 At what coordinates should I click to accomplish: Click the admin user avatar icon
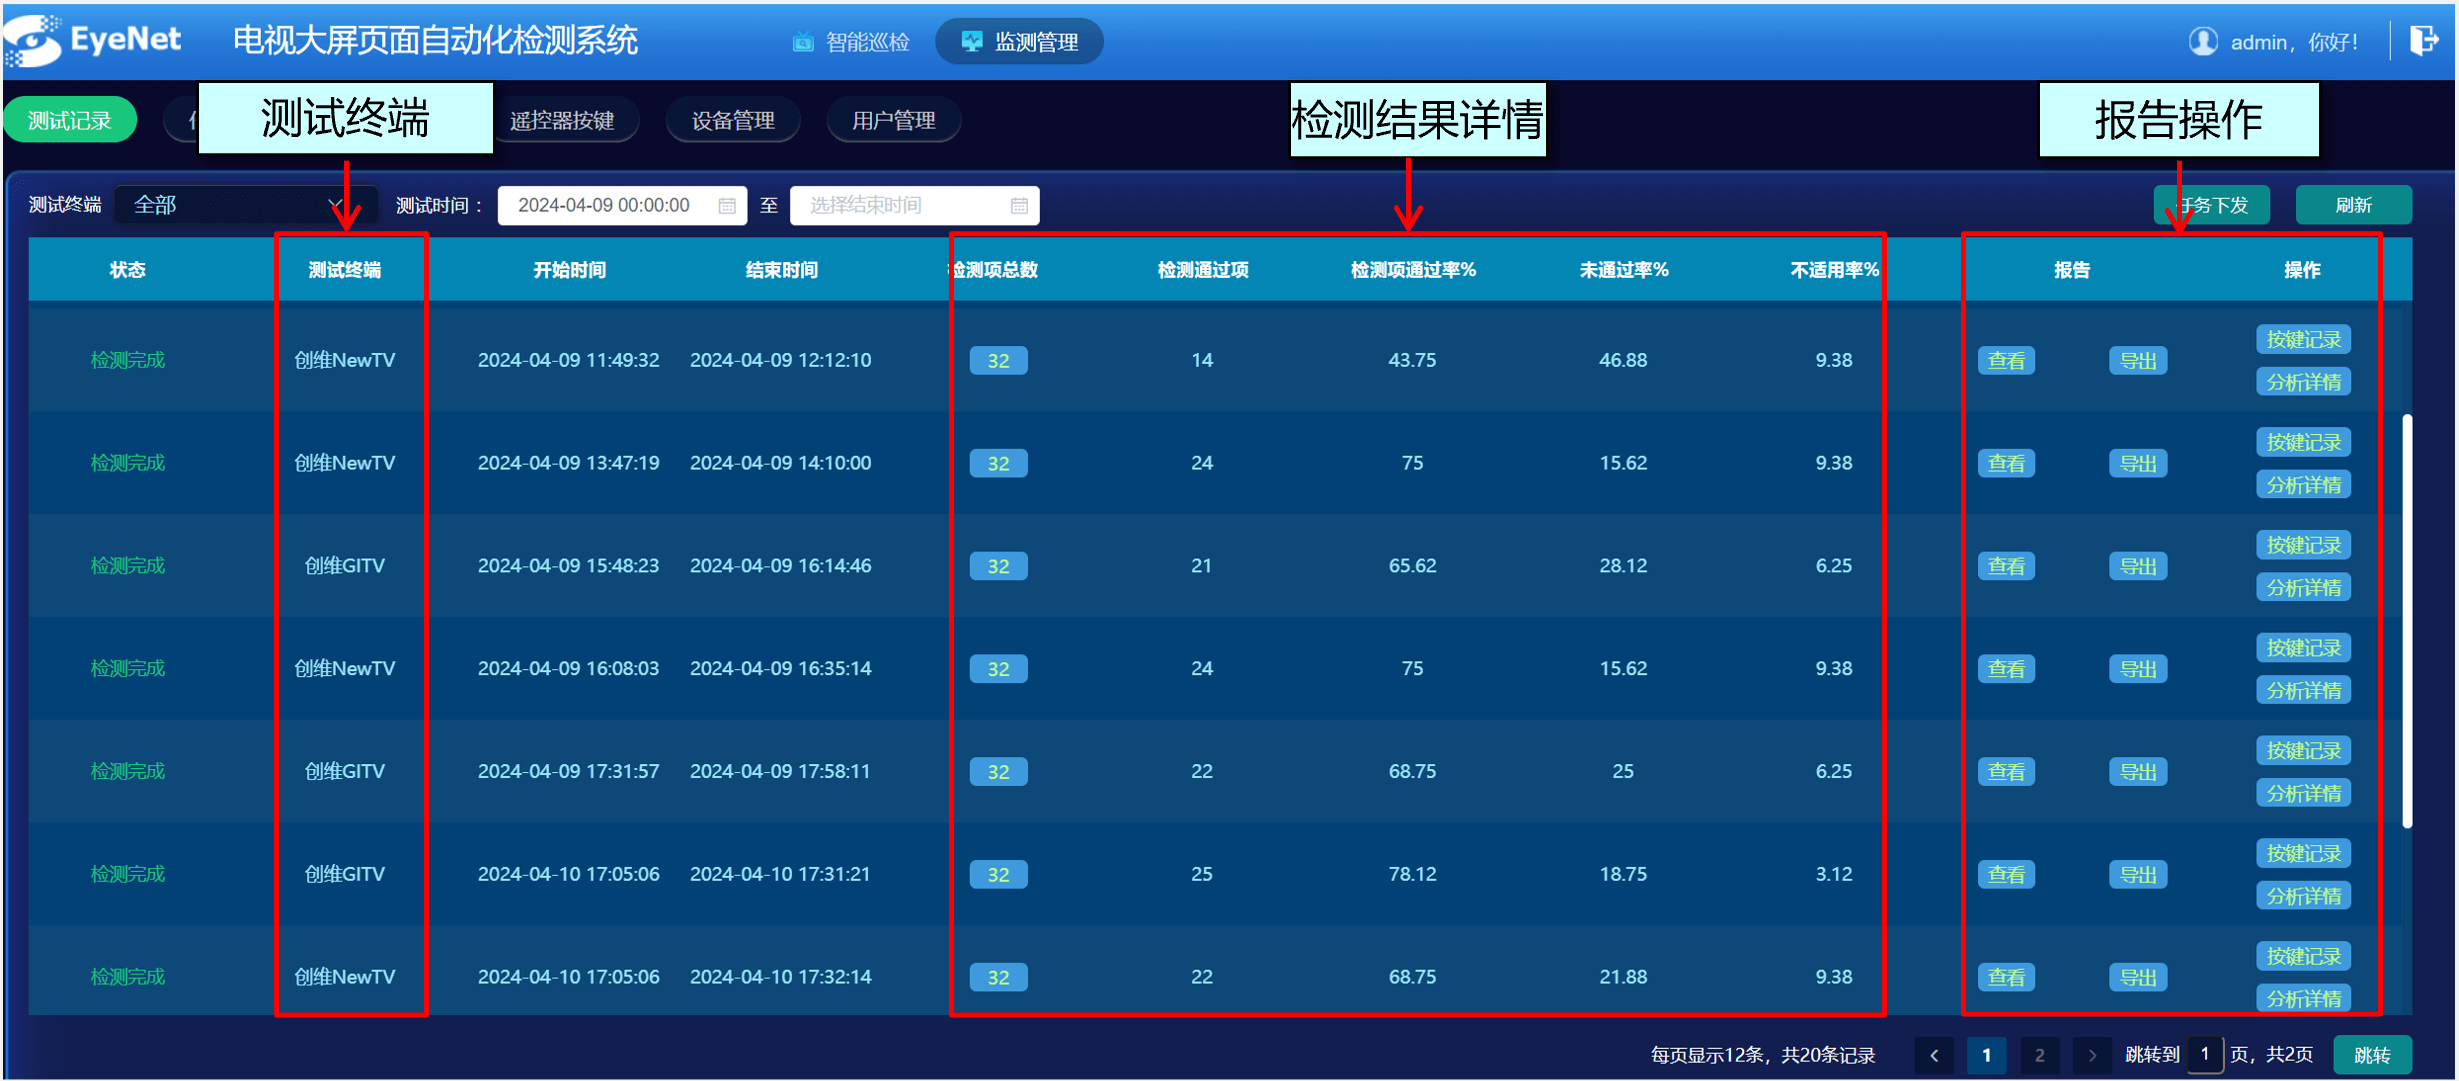tap(2203, 41)
